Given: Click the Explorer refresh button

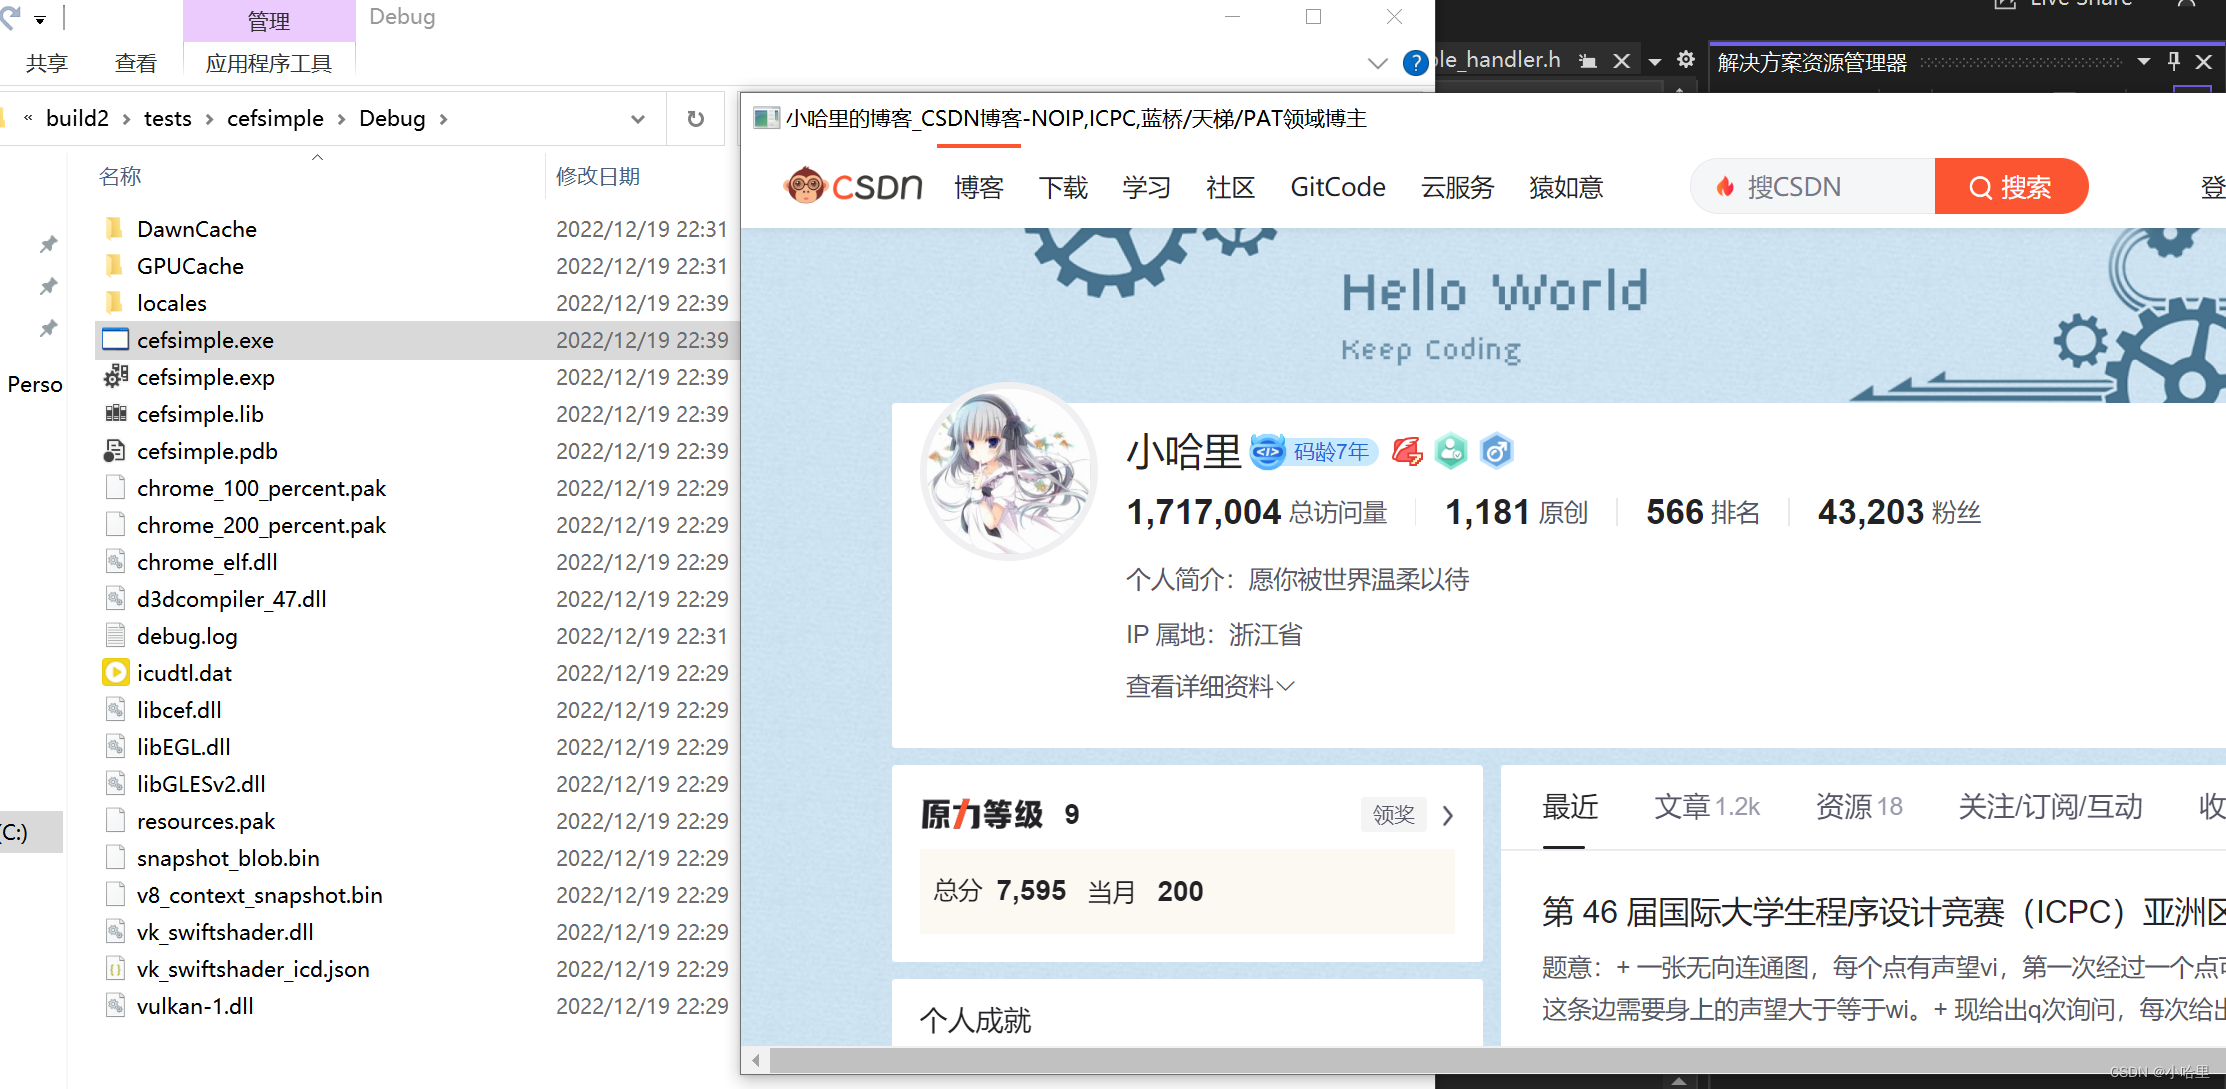Looking at the screenshot, I should click(696, 119).
